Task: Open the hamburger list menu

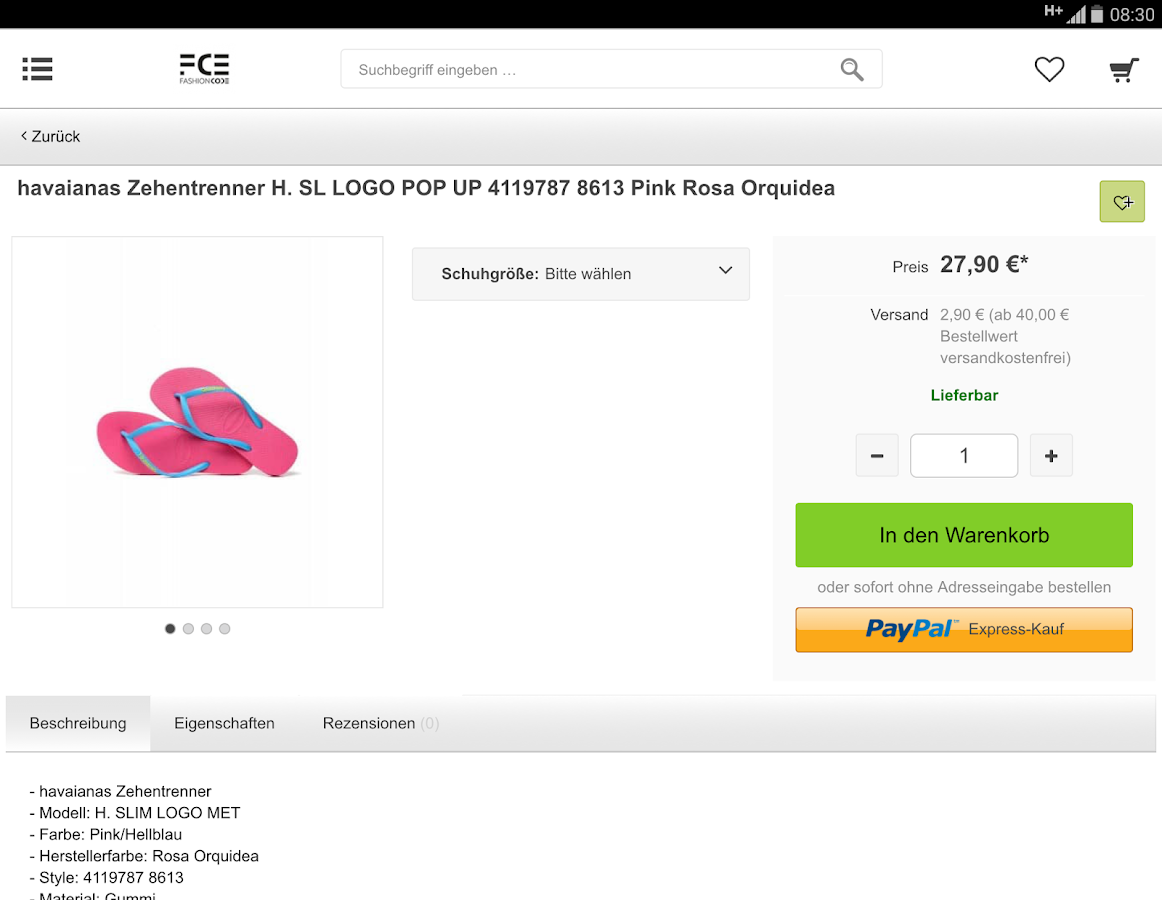Action: click(37, 69)
